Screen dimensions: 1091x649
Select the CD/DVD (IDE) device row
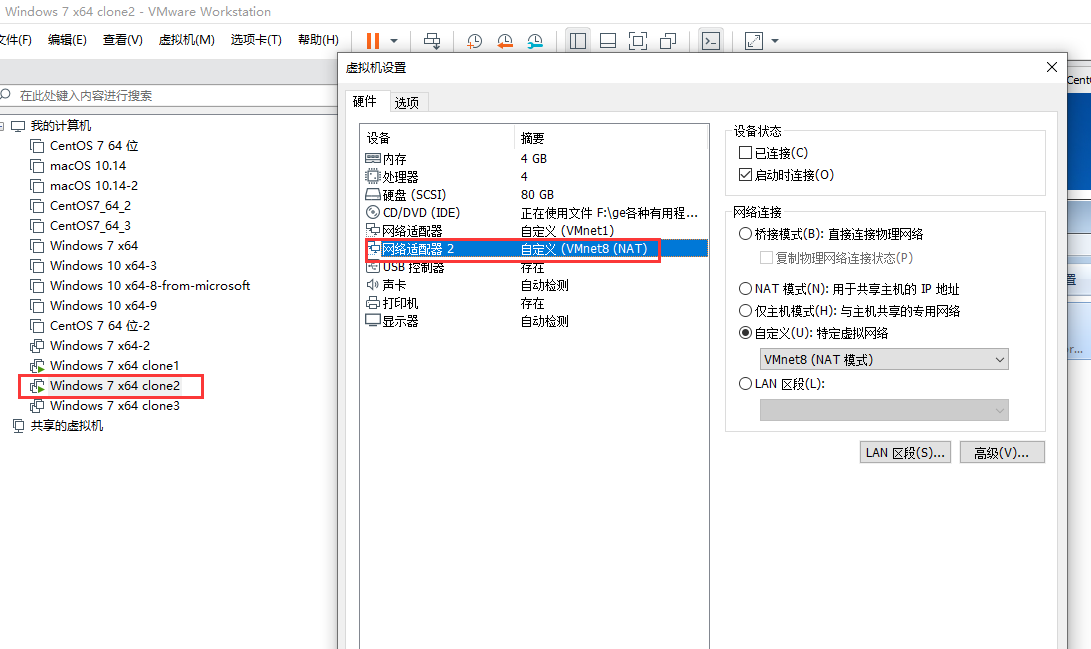pyautogui.click(x=534, y=213)
